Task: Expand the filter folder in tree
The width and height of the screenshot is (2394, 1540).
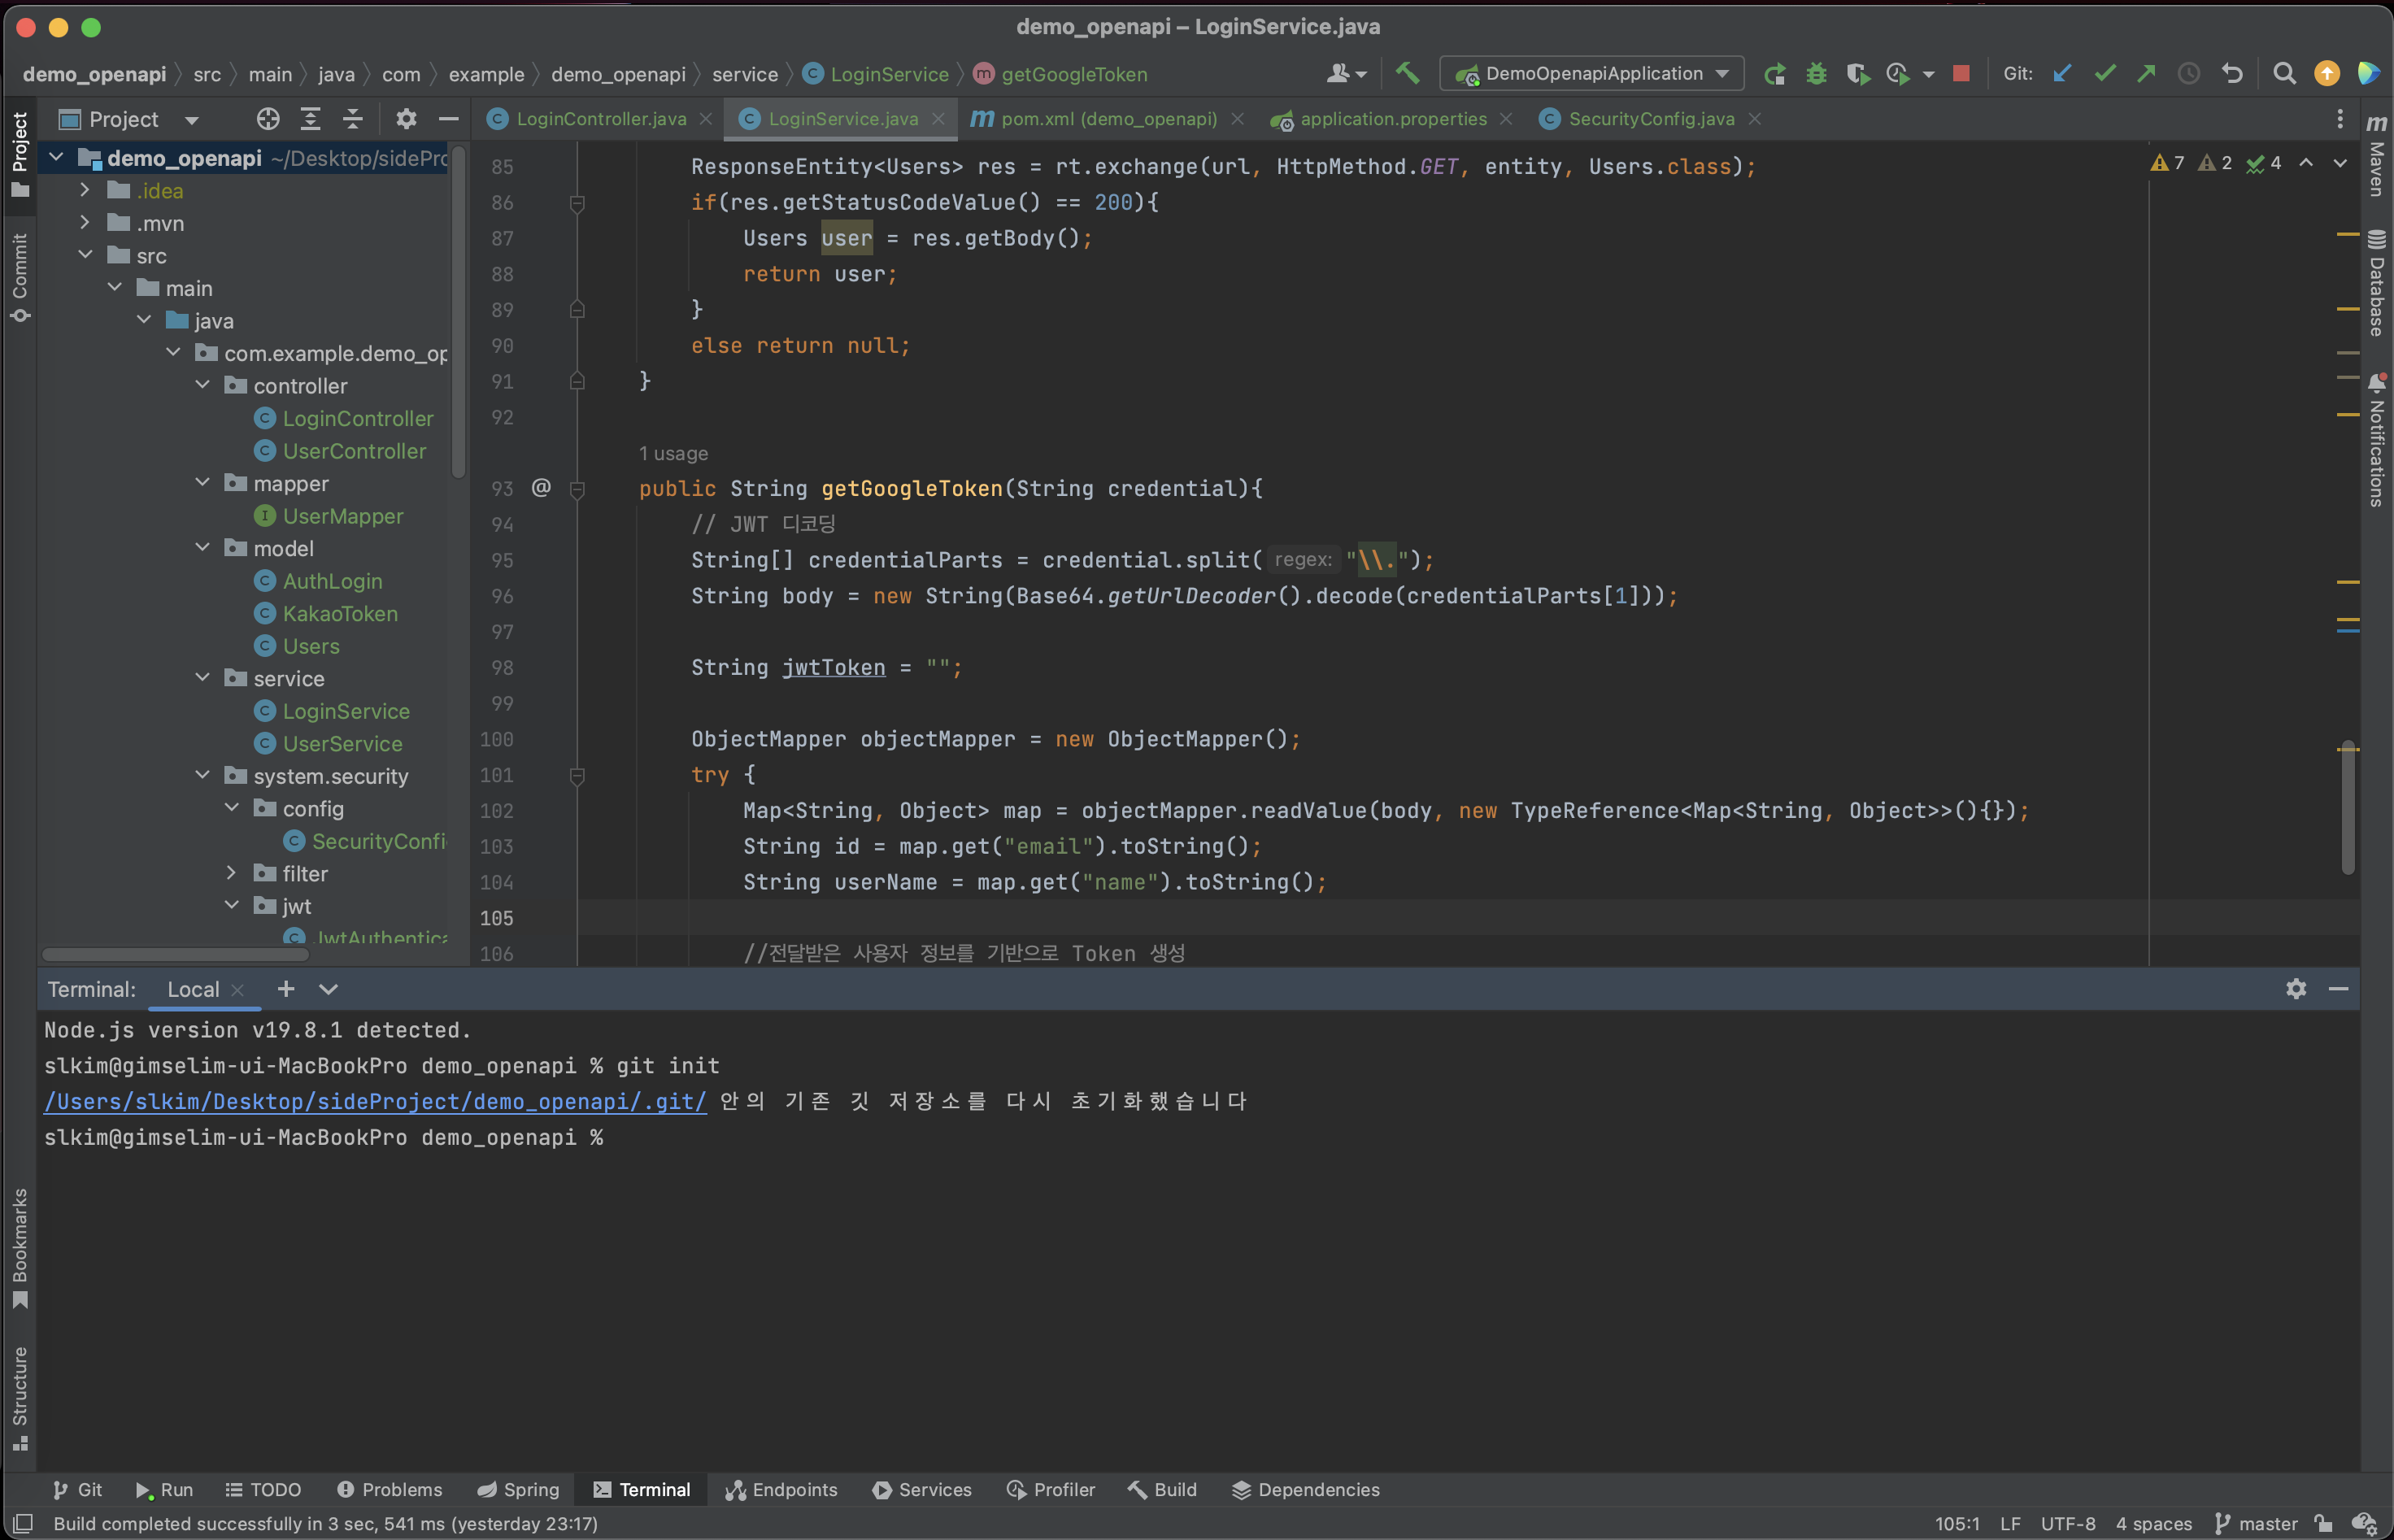Action: pyautogui.click(x=232, y=873)
